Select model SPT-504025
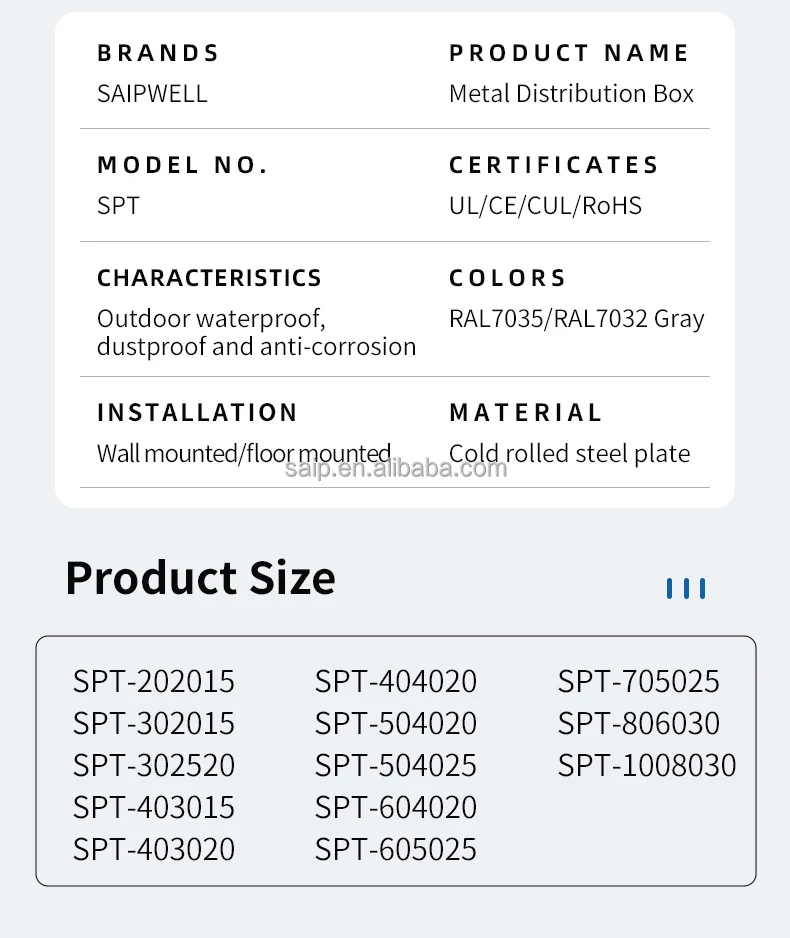Image resolution: width=790 pixels, height=938 pixels. [396, 766]
